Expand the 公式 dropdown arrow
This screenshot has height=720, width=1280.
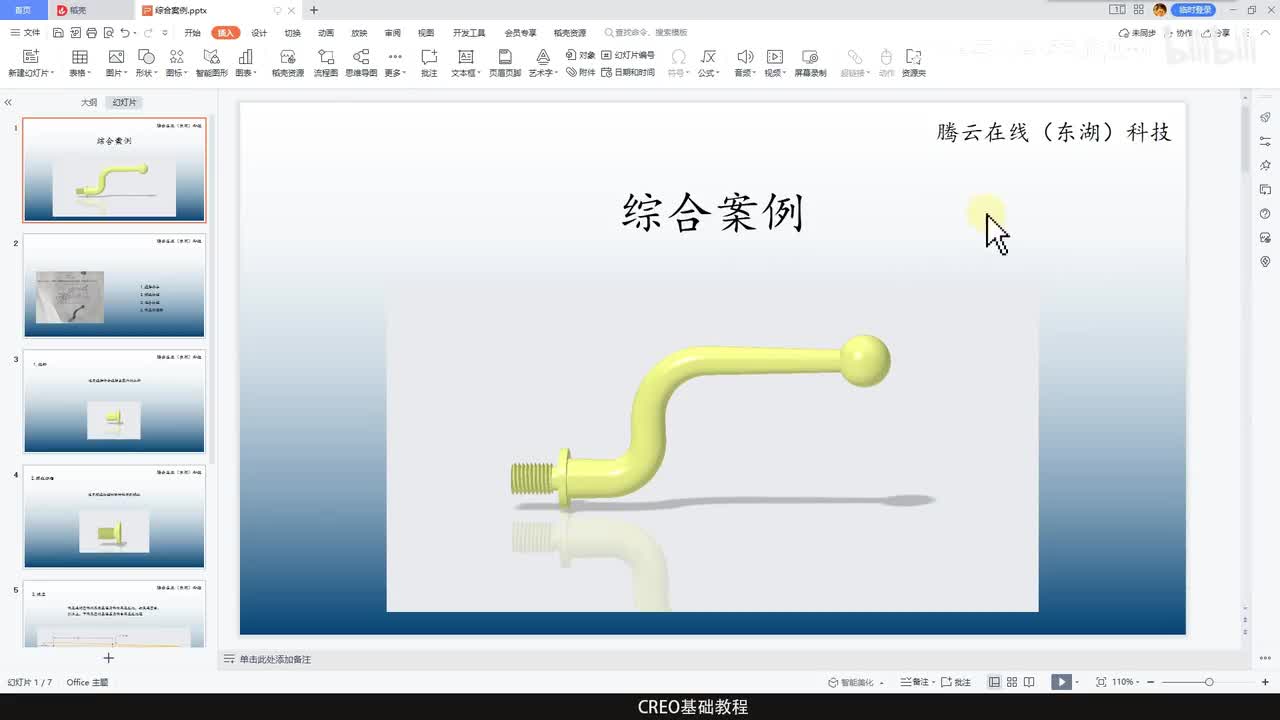click(717, 73)
